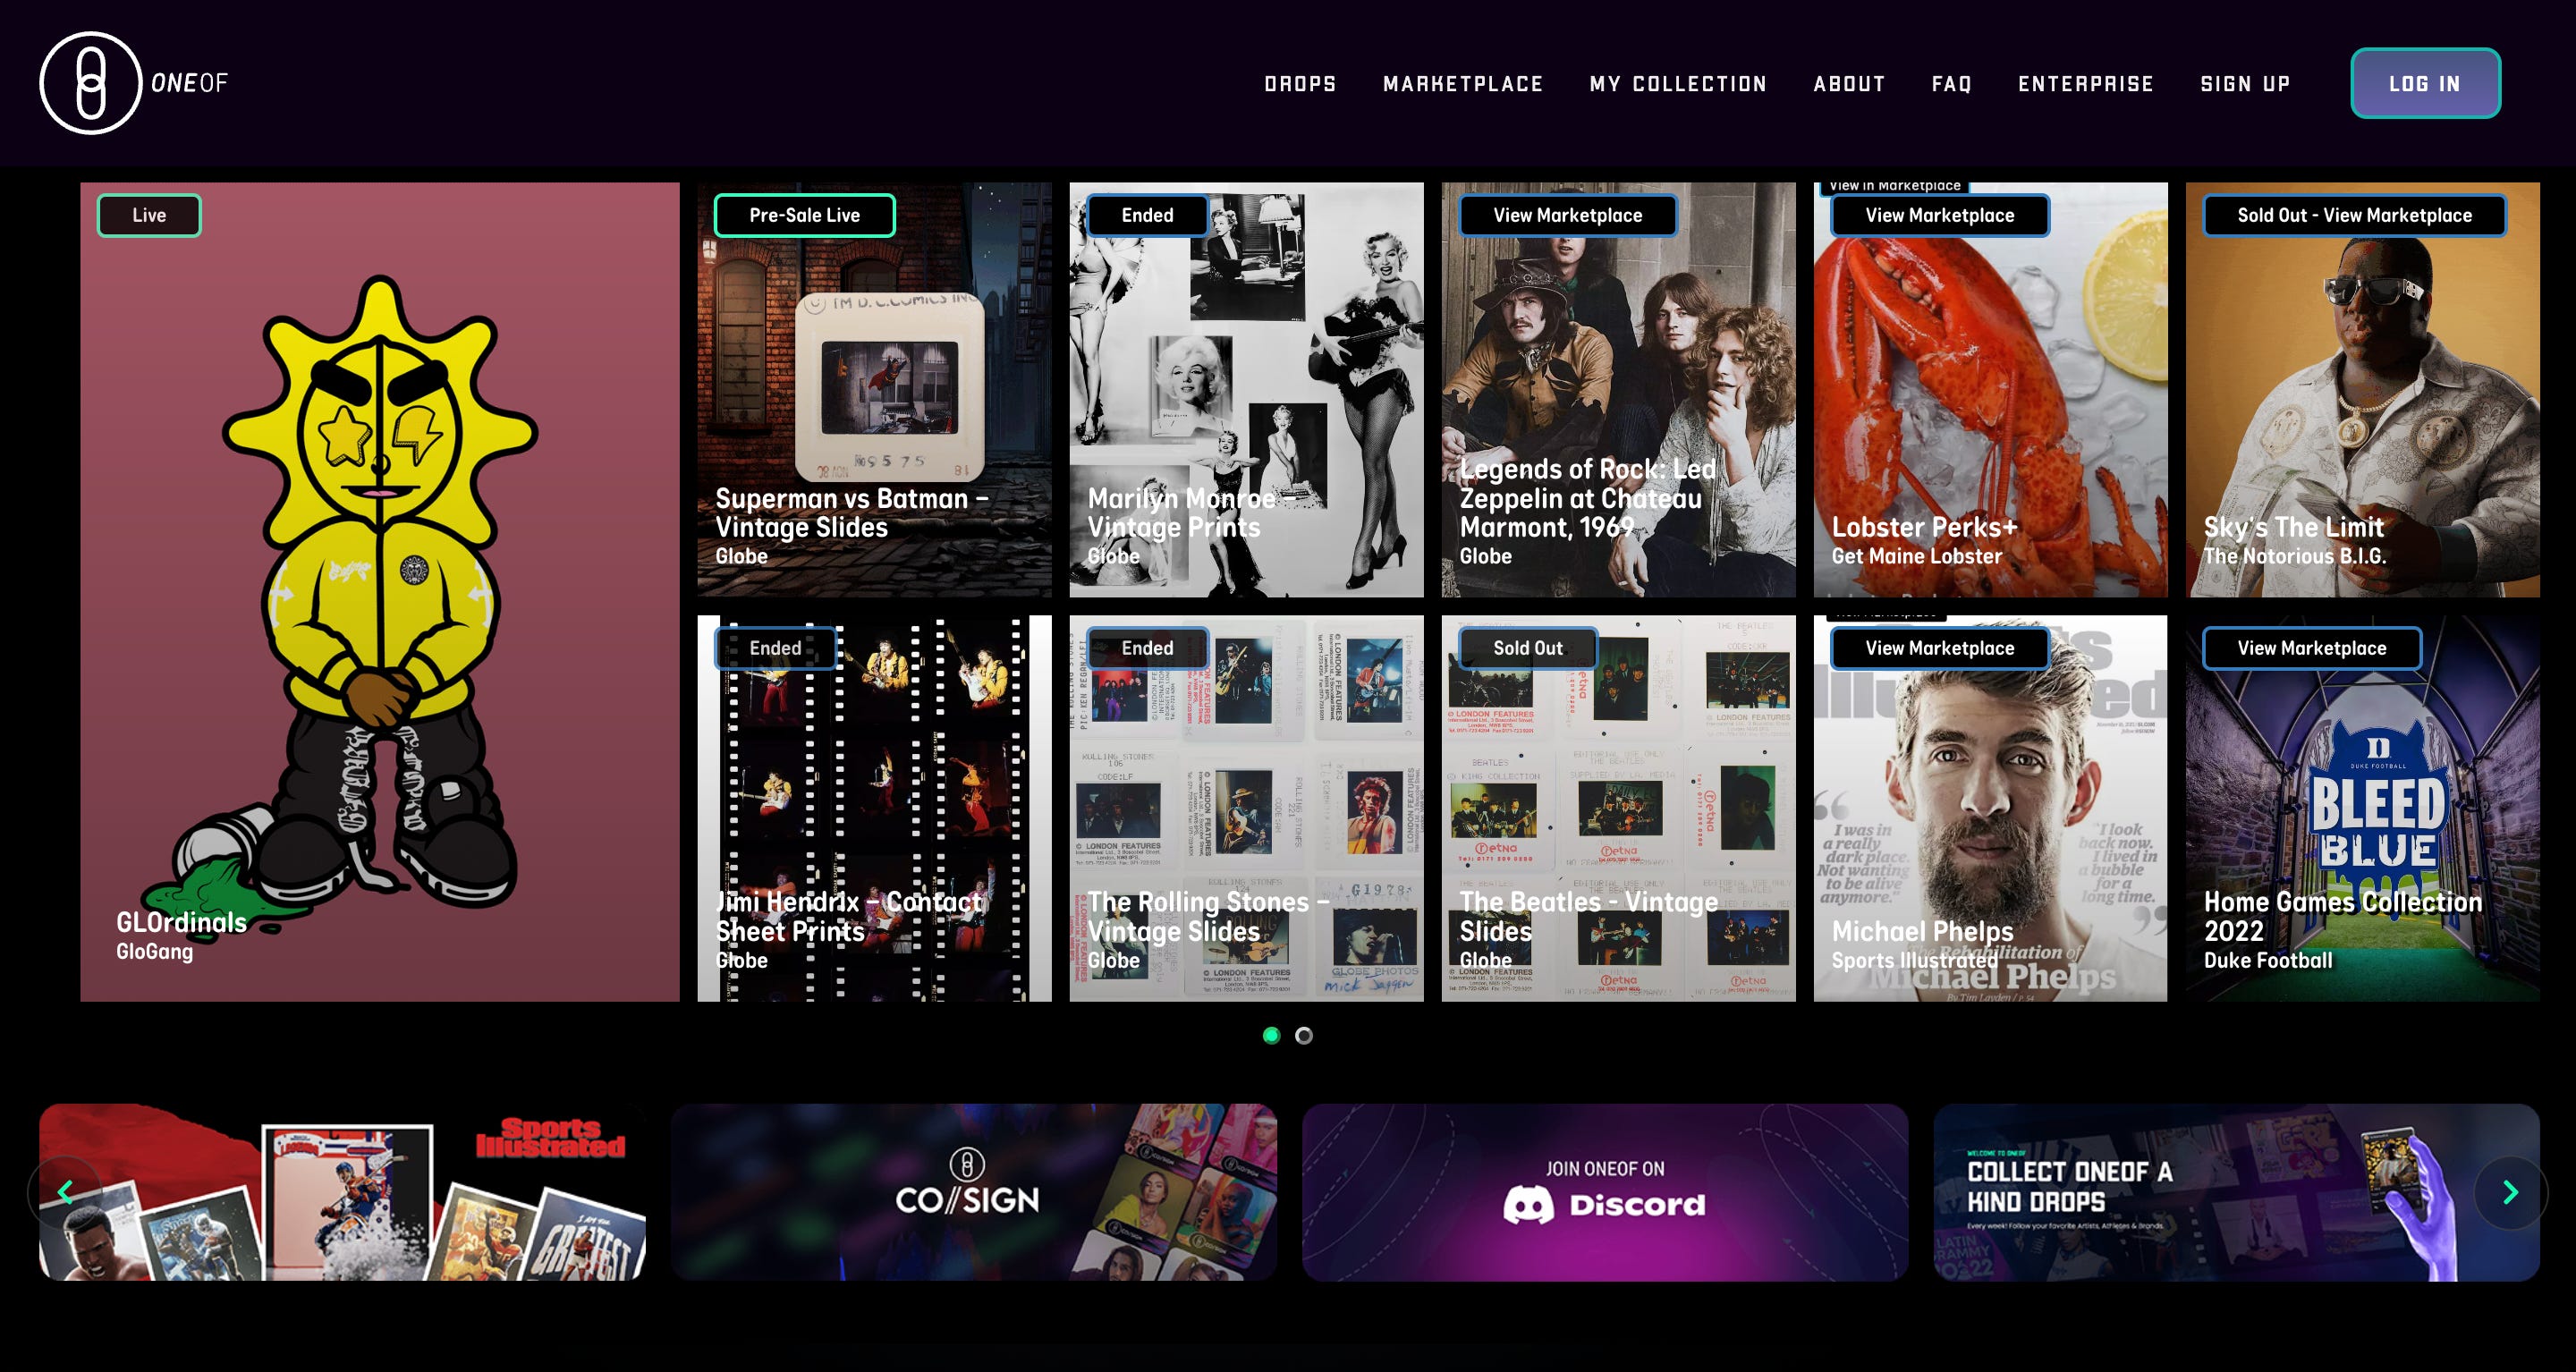Click the ONEOF wordmark text
The height and width of the screenshot is (1372, 2576).
(189, 83)
